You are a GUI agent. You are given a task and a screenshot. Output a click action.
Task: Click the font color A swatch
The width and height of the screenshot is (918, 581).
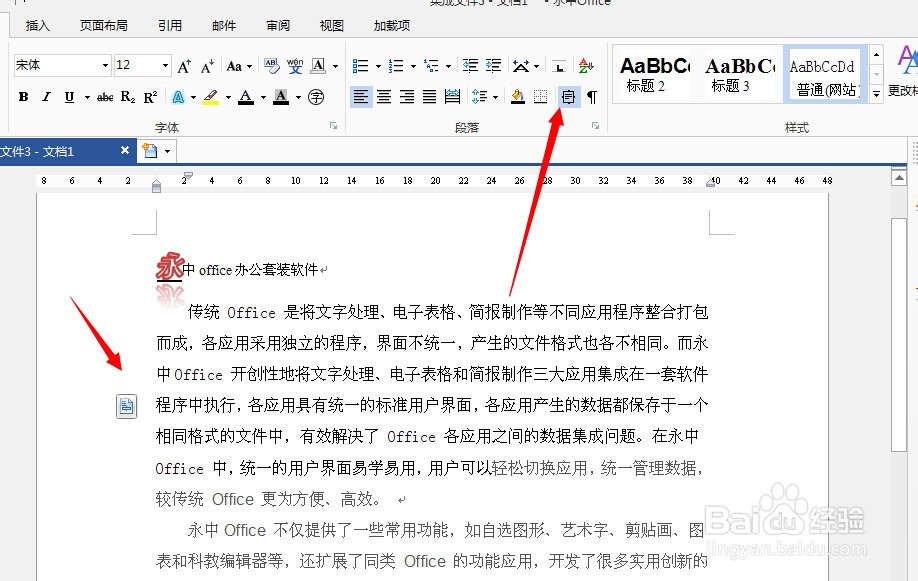246,97
